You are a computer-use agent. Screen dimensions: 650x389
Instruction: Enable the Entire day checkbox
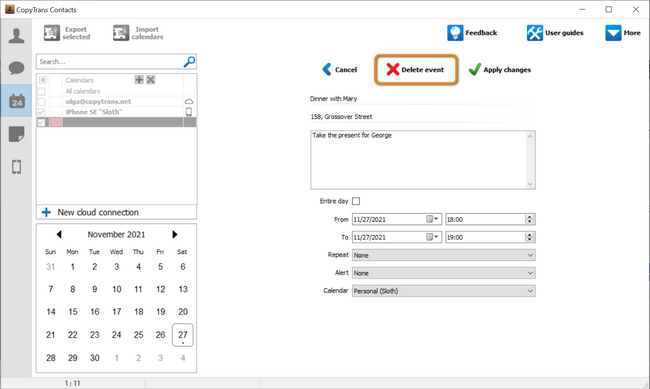point(356,201)
